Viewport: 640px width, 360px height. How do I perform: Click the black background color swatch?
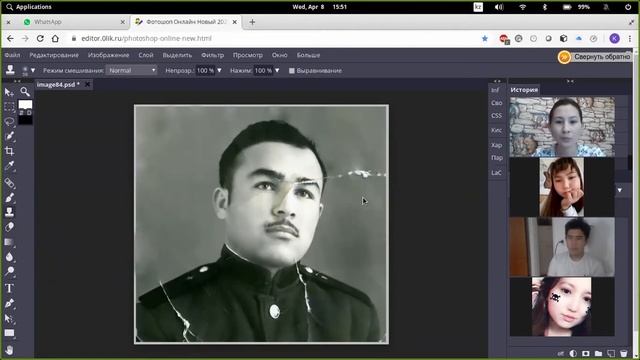pyautogui.click(x=25, y=120)
